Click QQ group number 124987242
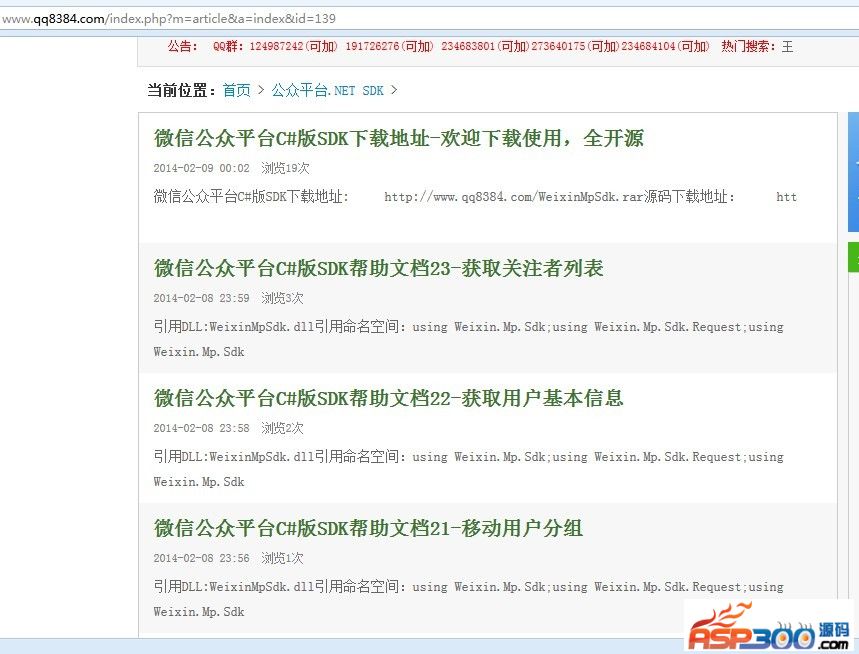The height and width of the screenshot is (654, 859). coord(276,47)
